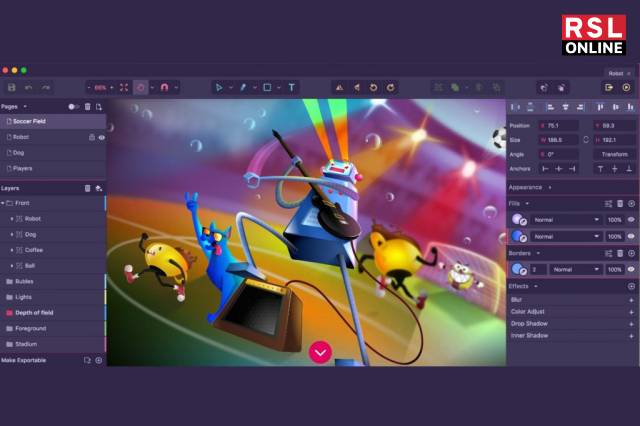640x426 pixels.
Task: Select the Text tool
Action: pyautogui.click(x=291, y=87)
